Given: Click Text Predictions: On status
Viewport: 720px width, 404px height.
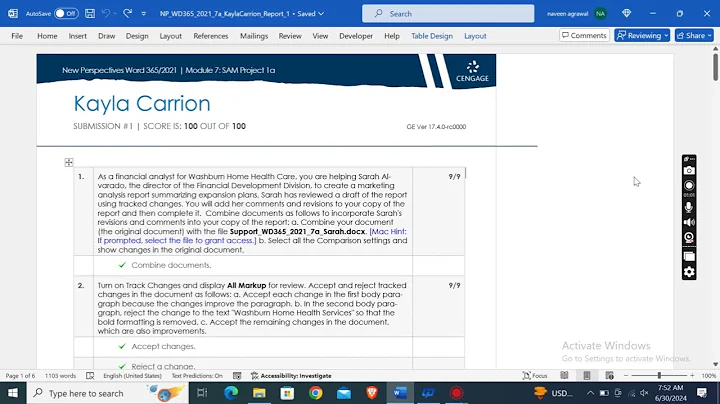Looking at the screenshot, I should click(x=197, y=376).
